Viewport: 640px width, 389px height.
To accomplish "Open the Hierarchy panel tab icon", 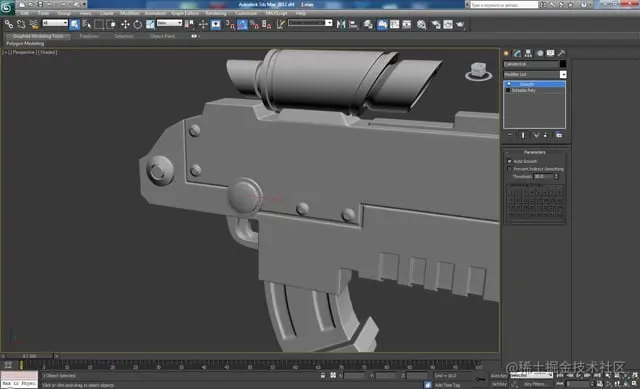I will point(528,53).
